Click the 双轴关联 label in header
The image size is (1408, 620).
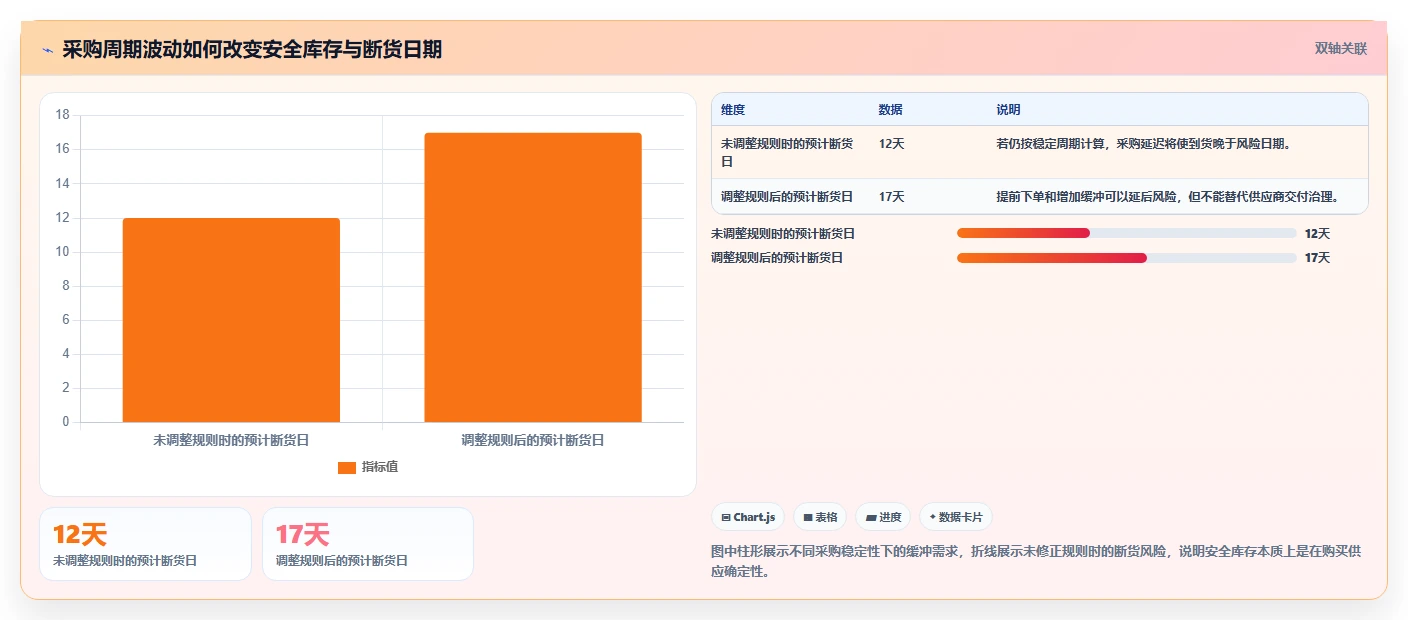tap(1340, 48)
